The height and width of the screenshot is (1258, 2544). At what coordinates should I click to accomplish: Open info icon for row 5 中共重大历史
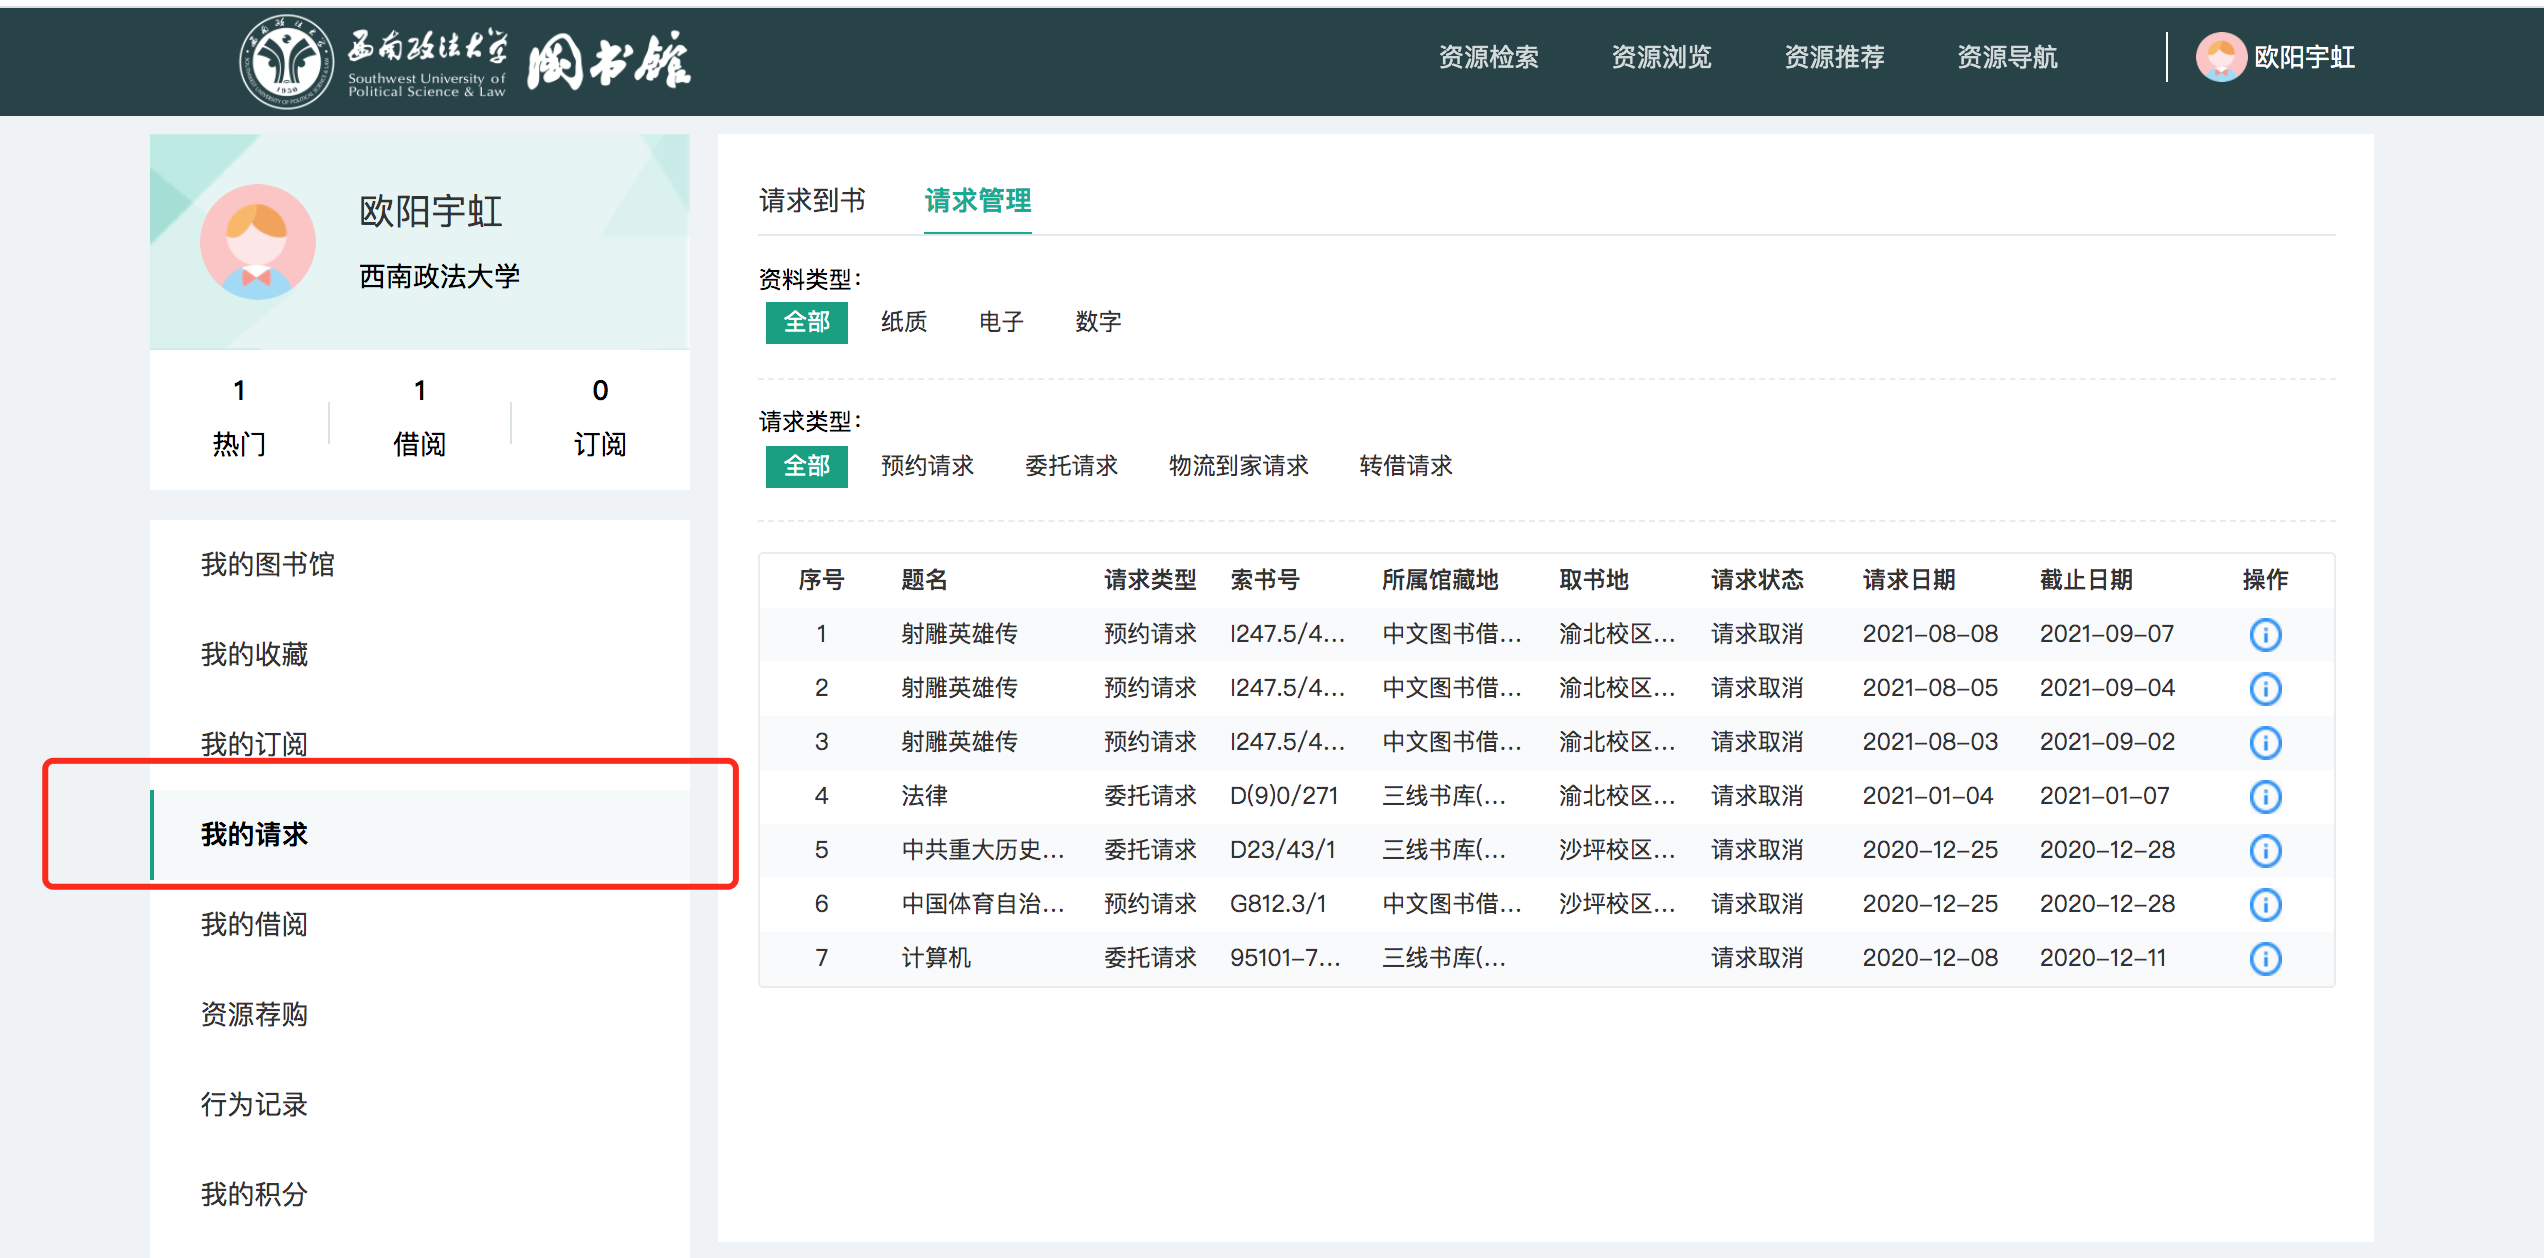(2265, 851)
